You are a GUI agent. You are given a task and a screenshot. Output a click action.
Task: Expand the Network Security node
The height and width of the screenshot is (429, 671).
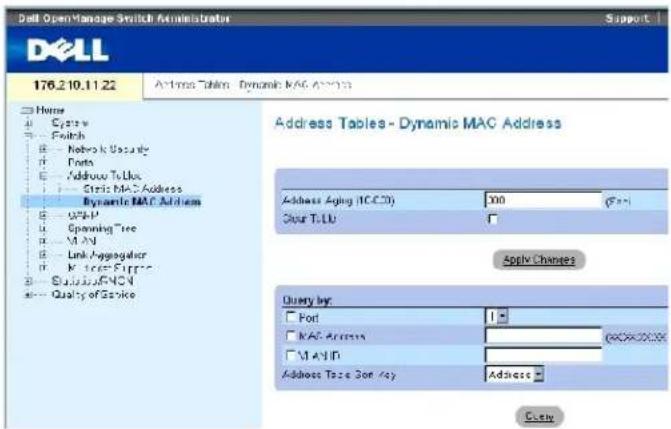click(x=42, y=149)
